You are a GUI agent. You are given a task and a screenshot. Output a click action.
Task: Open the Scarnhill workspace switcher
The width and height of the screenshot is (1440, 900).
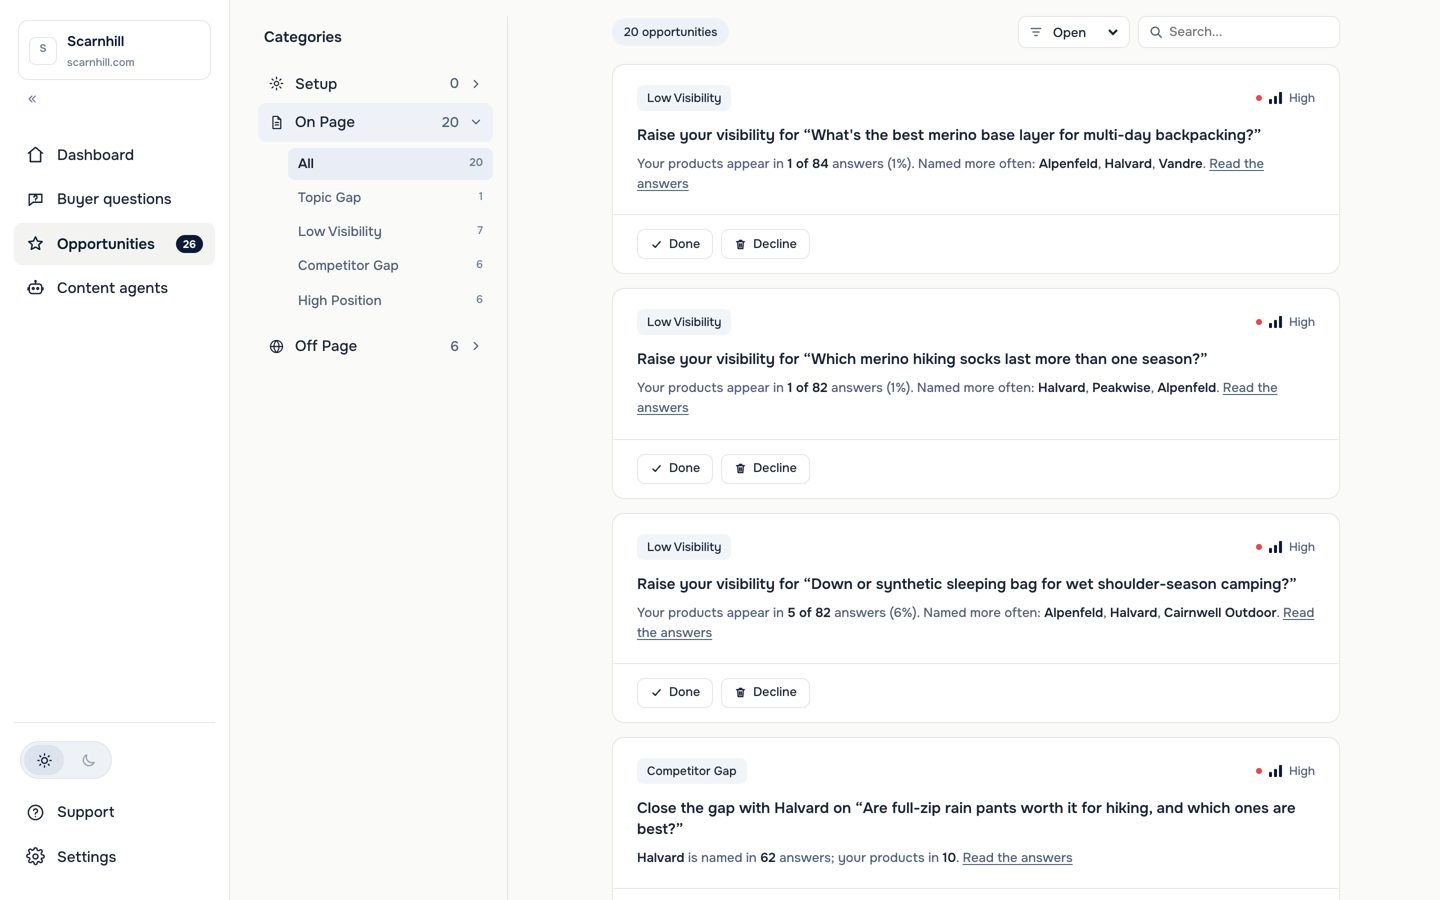pos(114,50)
